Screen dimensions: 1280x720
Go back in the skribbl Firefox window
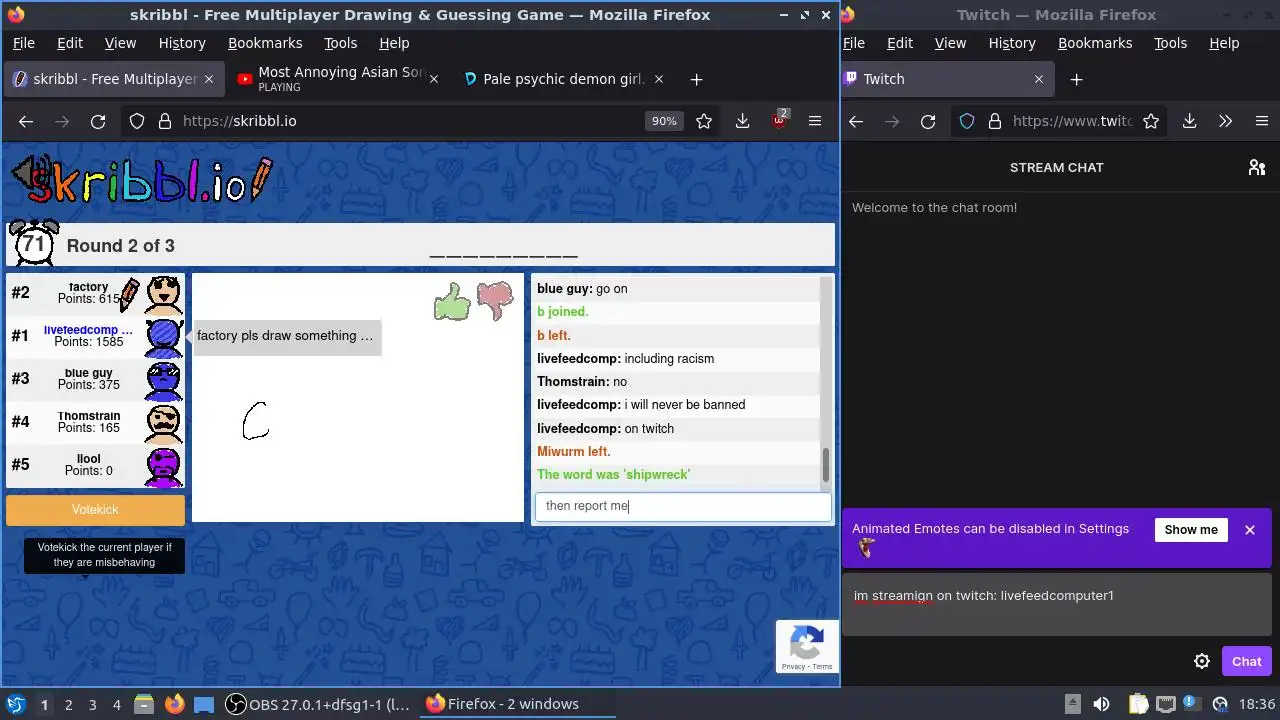26,121
